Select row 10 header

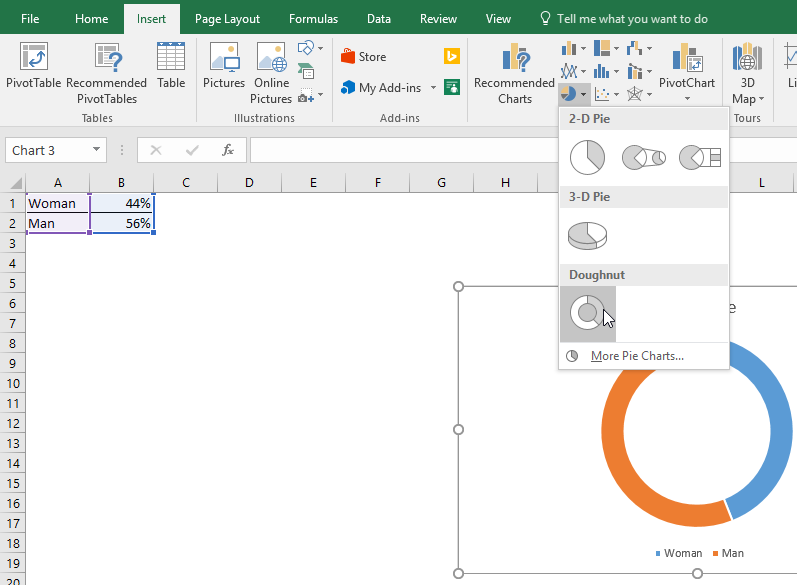[13, 383]
